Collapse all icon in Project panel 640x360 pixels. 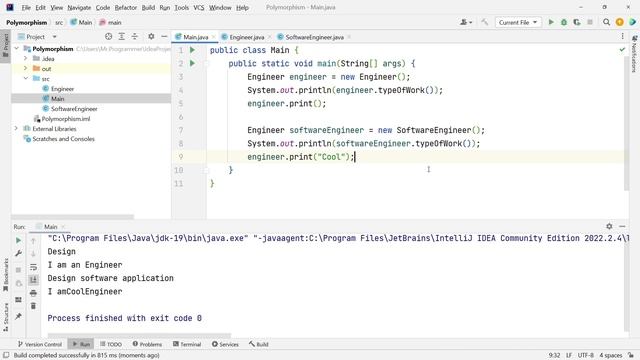[x=135, y=37]
